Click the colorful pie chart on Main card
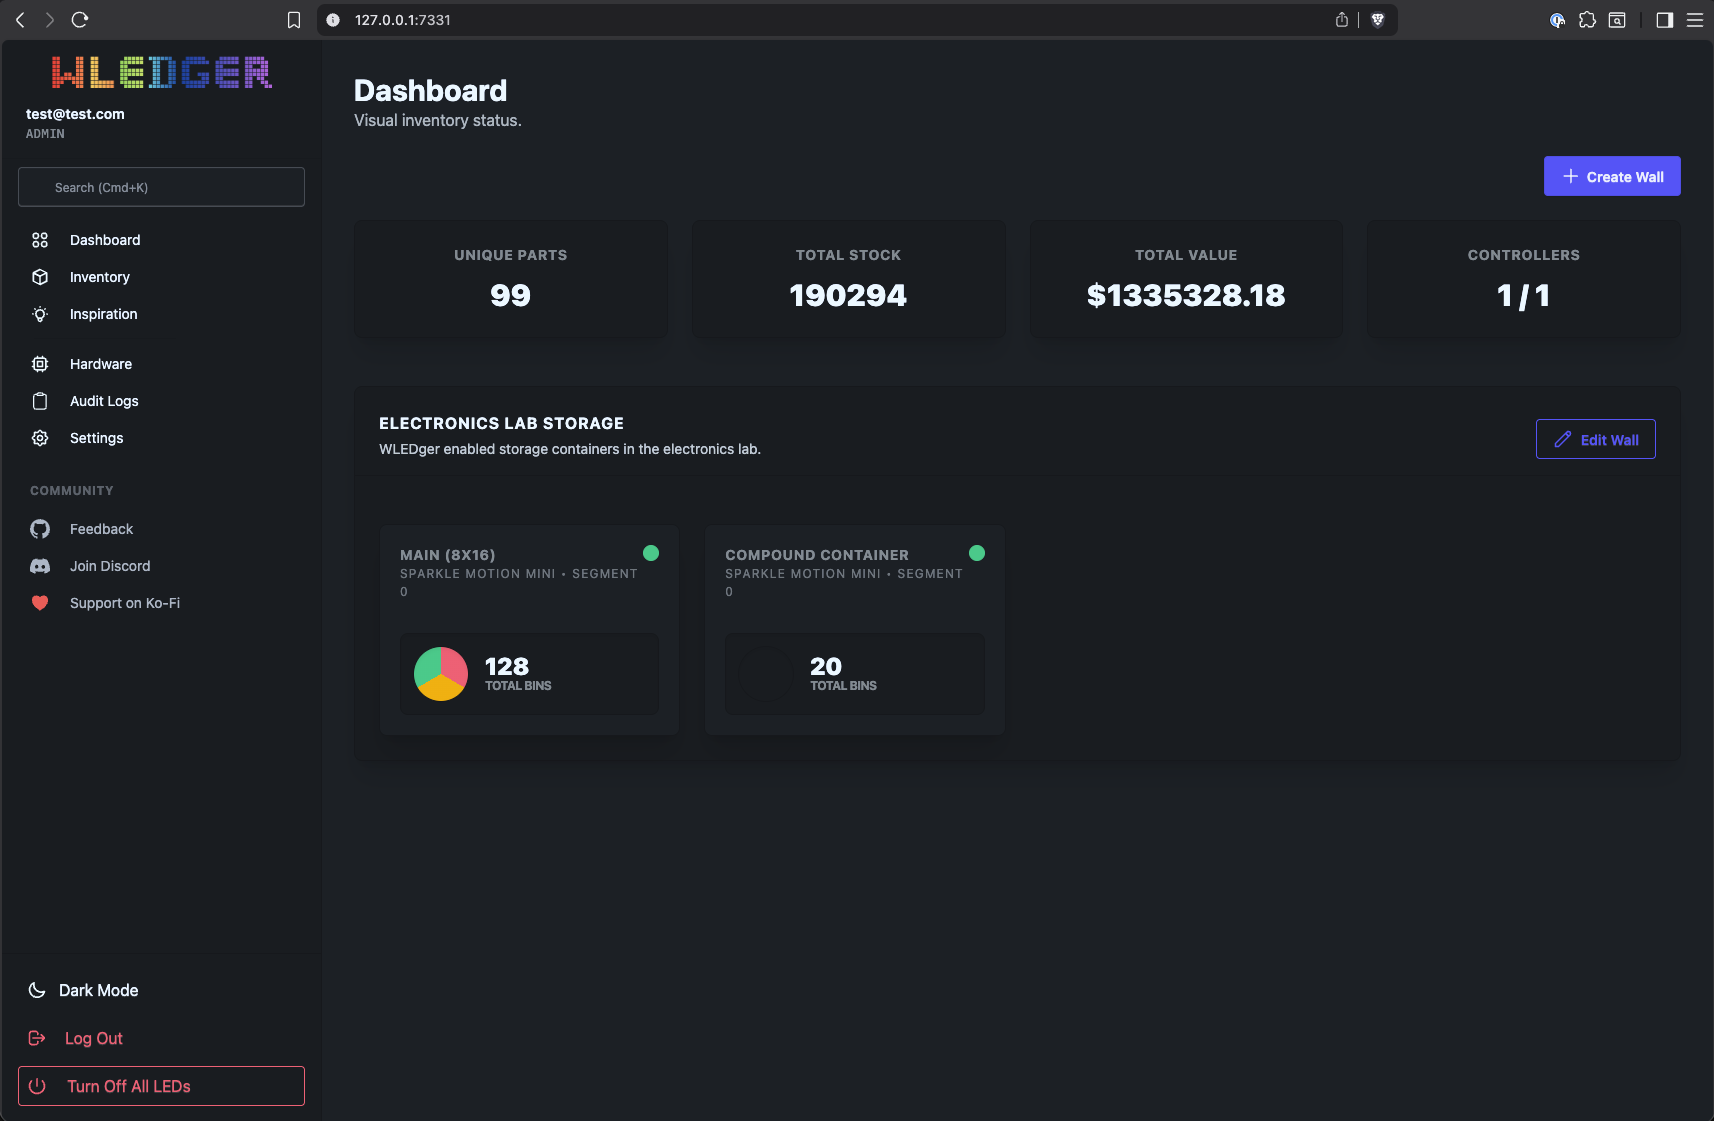 pyautogui.click(x=440, y=673)
